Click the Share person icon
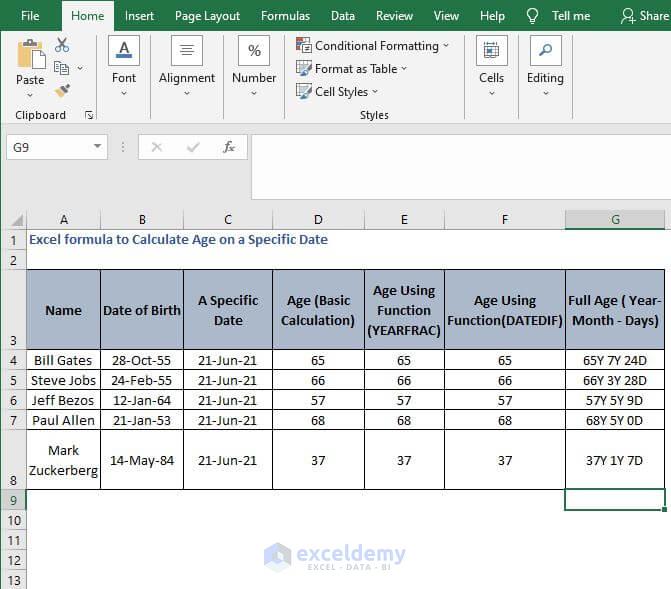 [x=628, y=16]
